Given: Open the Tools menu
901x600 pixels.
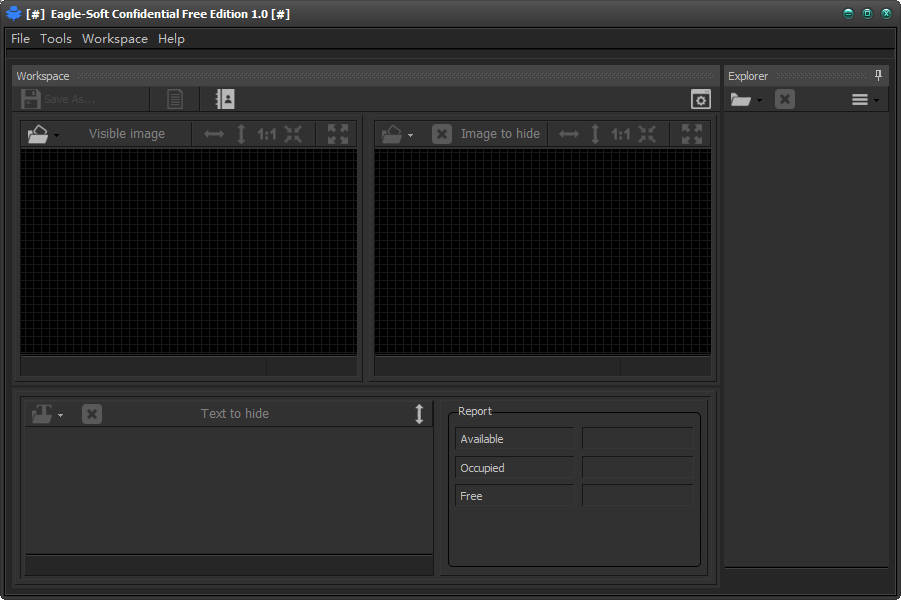Looking at the screenshot, I should click(56, 39).
